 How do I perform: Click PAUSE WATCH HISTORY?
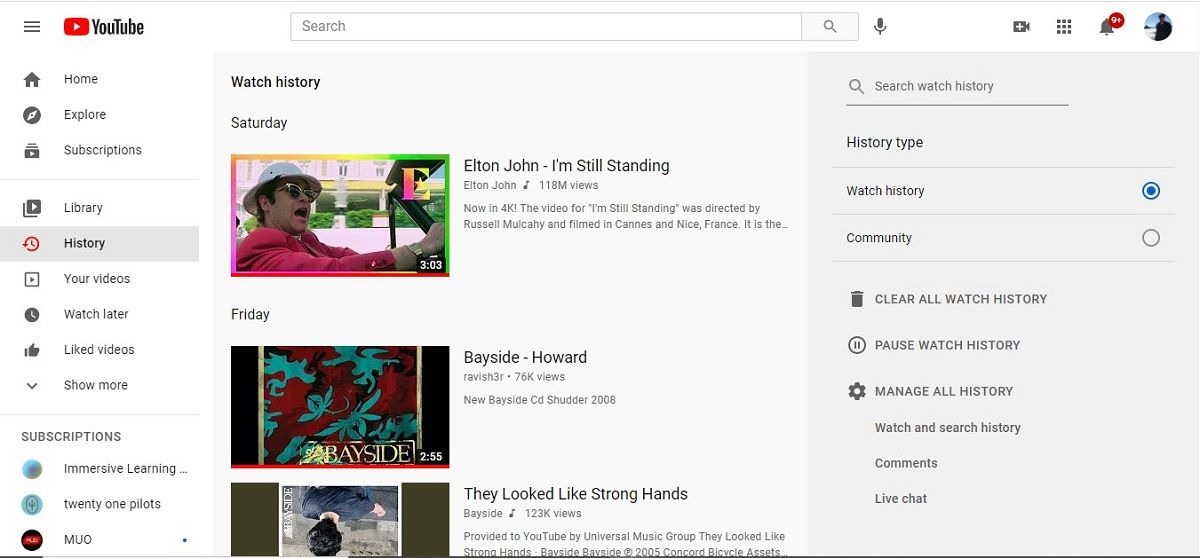[947, 345]
